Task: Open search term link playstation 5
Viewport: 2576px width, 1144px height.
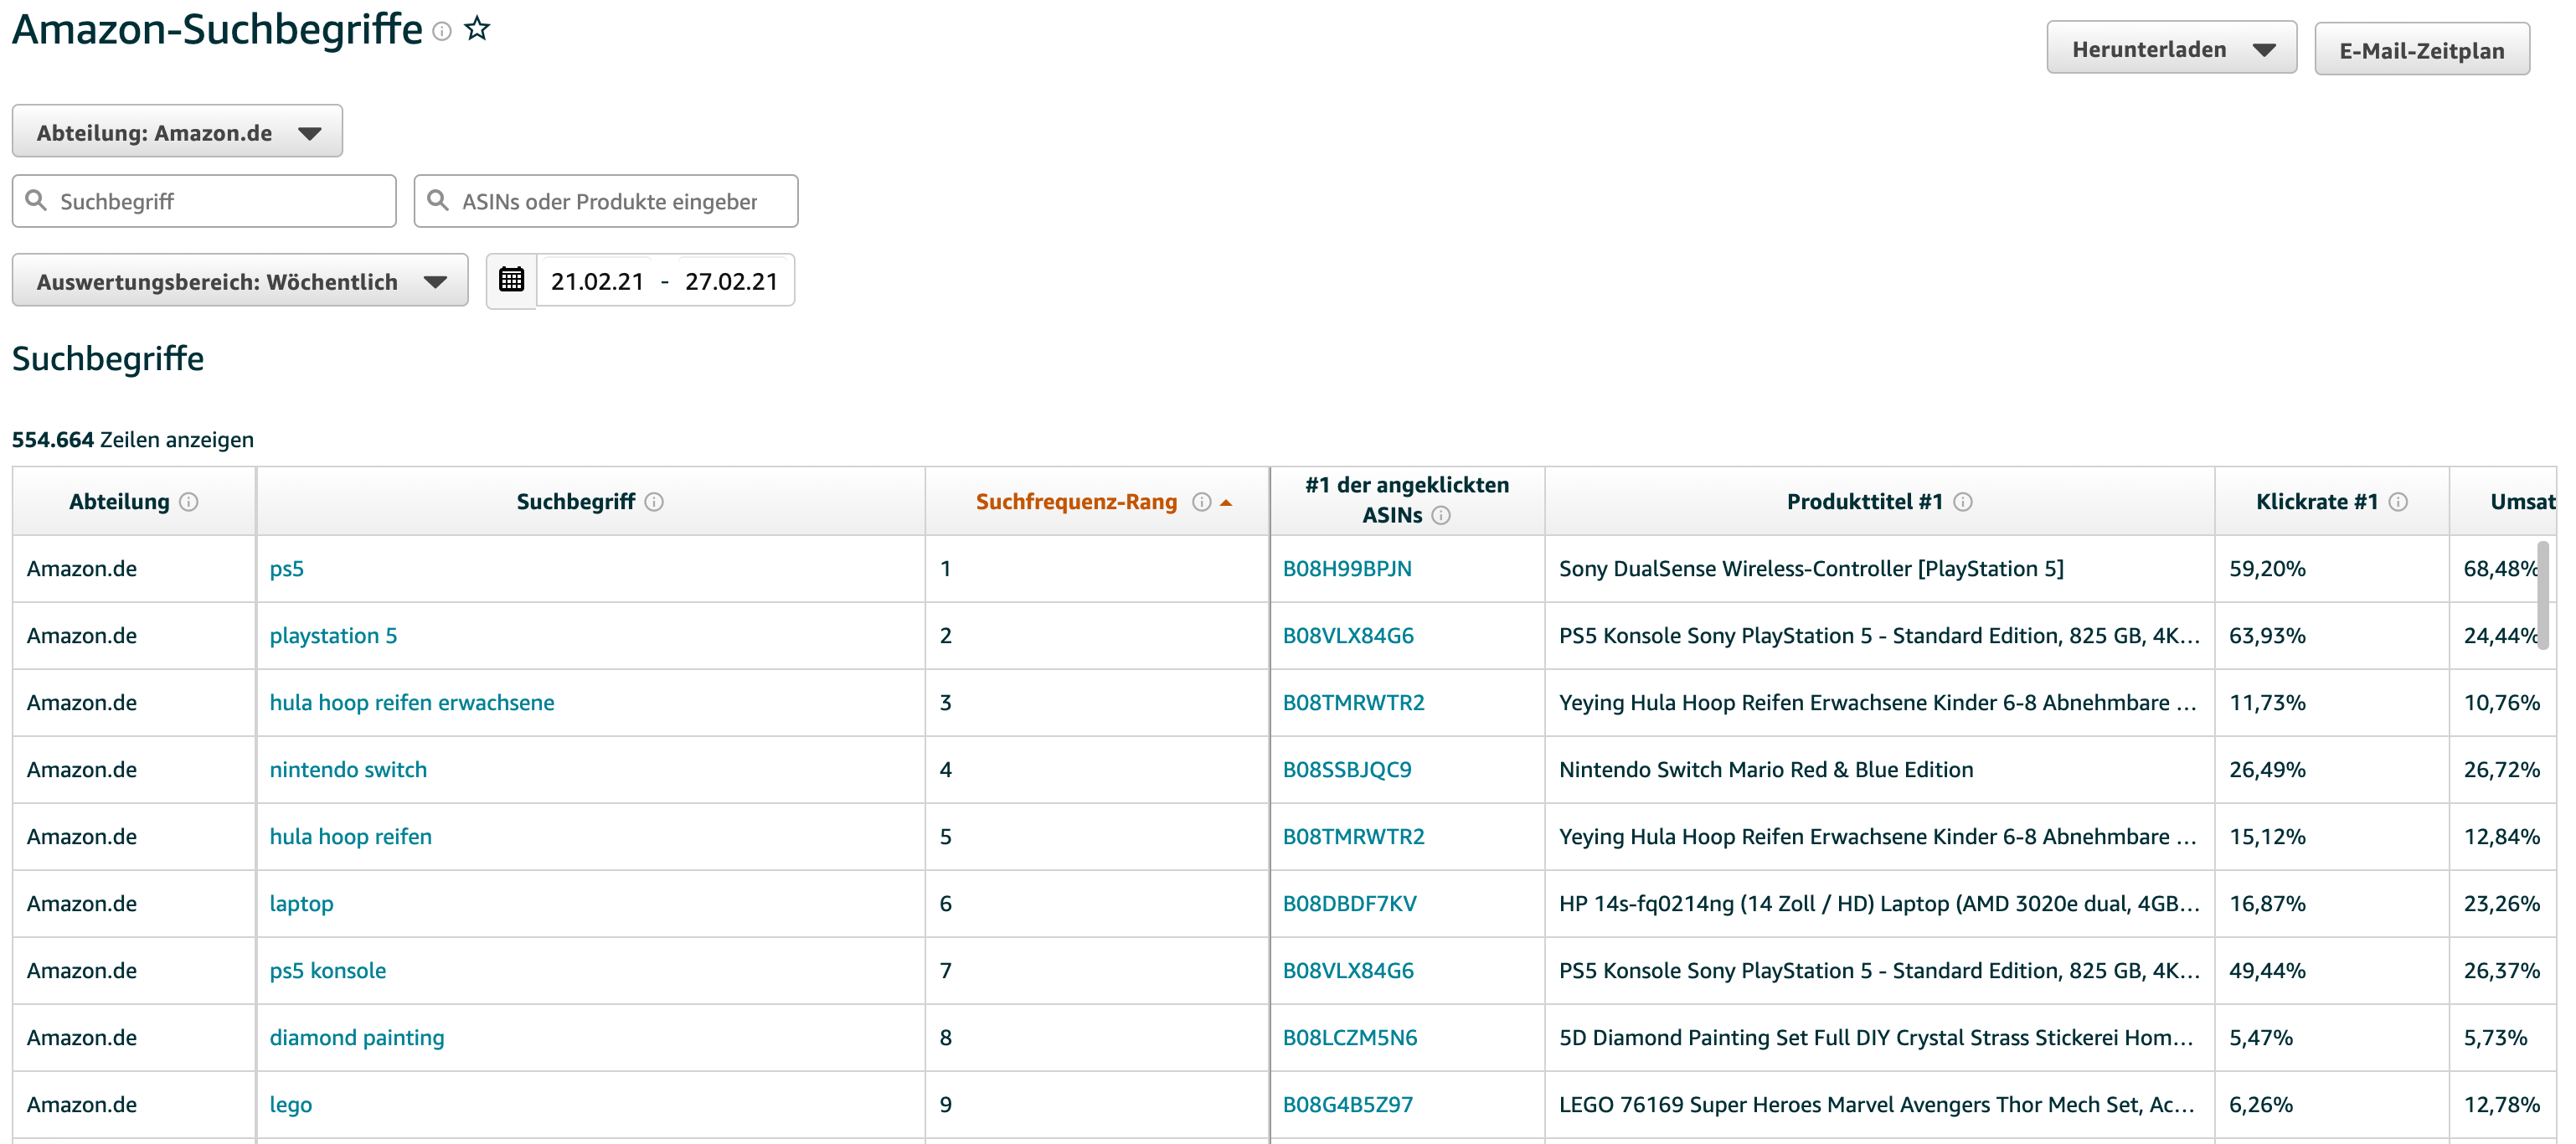Action: coord(333,636)
